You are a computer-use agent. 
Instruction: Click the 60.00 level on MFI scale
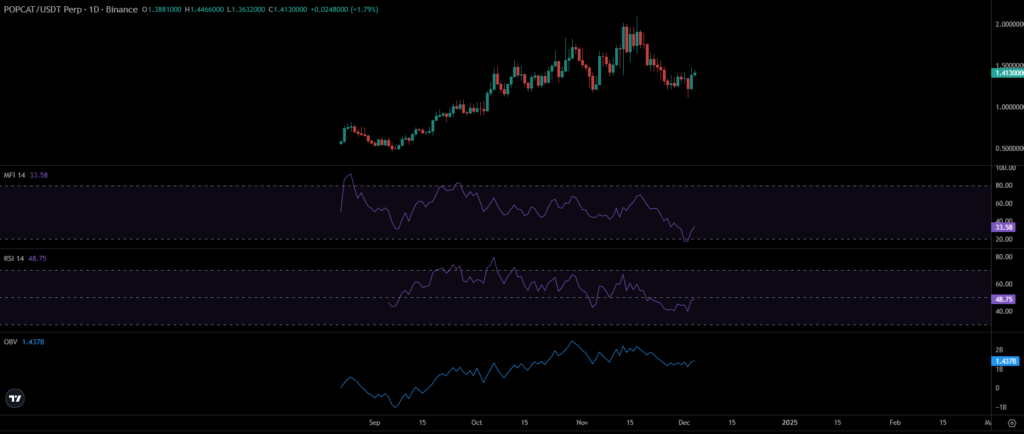pyautogui.click(x=1002, y=204)
